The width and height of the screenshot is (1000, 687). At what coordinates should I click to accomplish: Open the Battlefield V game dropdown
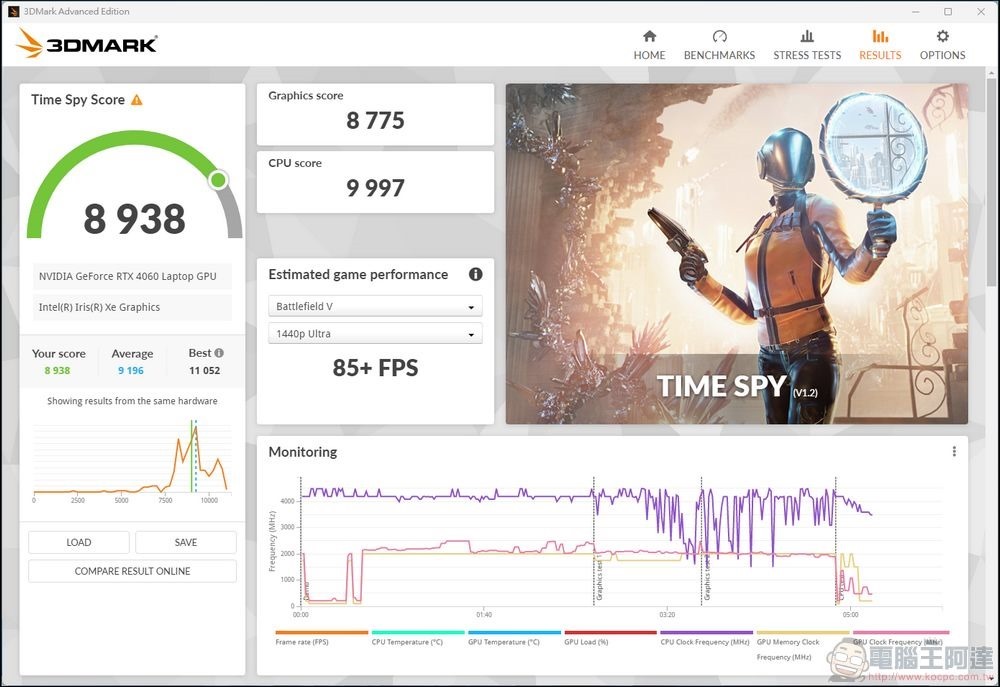[x=375, y=306]
